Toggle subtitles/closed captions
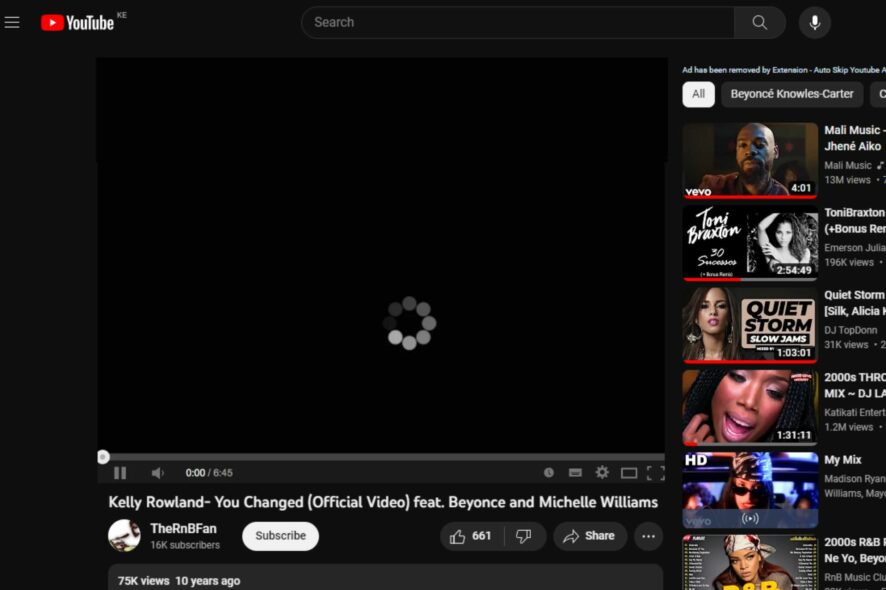The height and width of the screenshot is (590, 886). point(575,473)
